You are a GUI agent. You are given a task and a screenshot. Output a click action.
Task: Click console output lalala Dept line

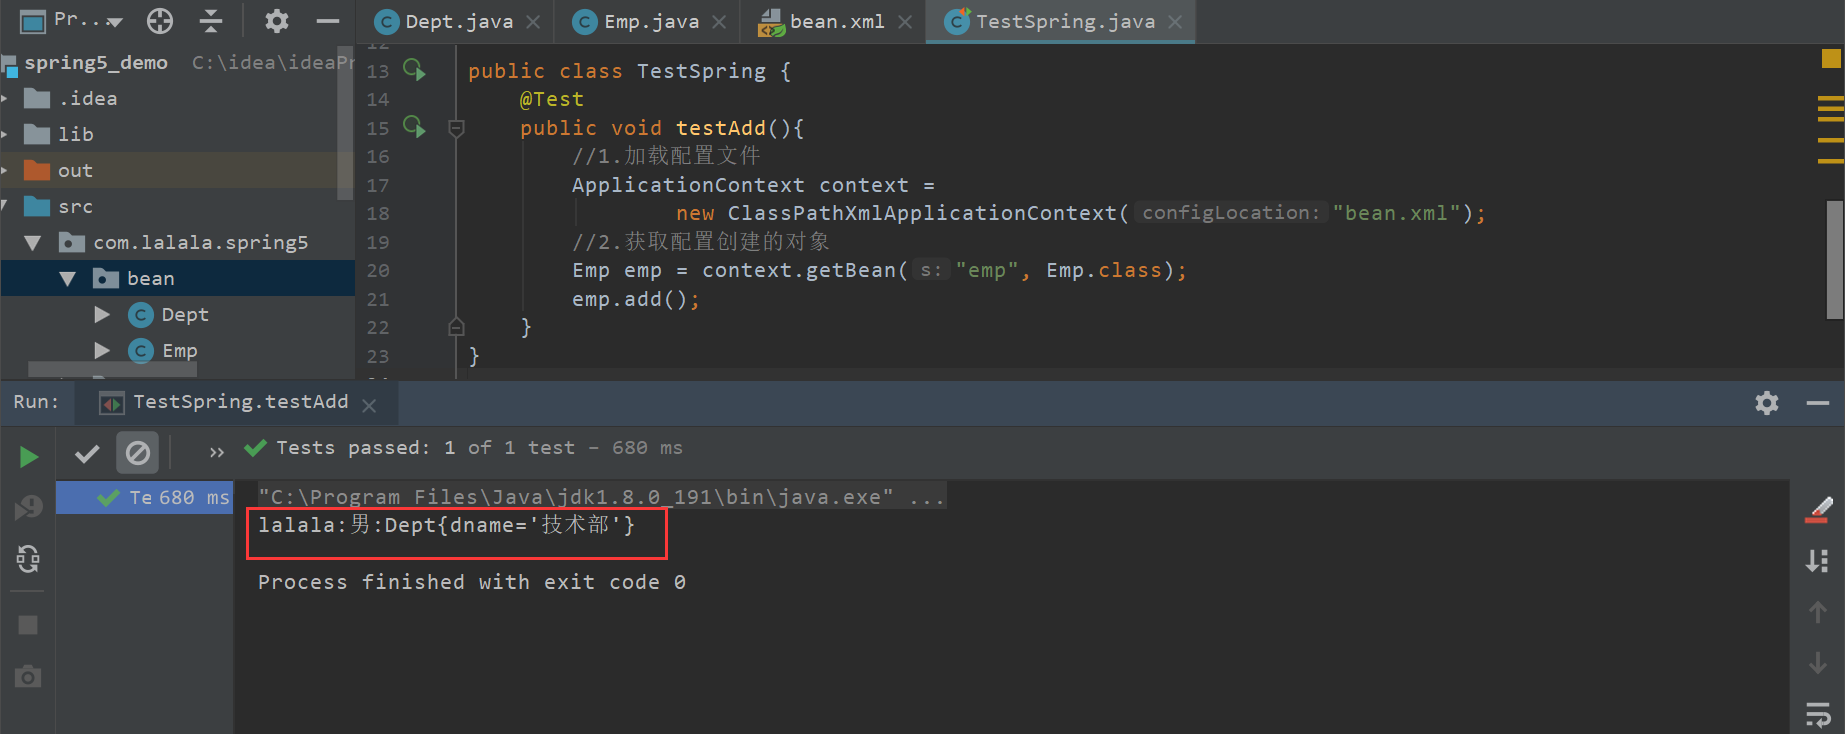[446, 525]
